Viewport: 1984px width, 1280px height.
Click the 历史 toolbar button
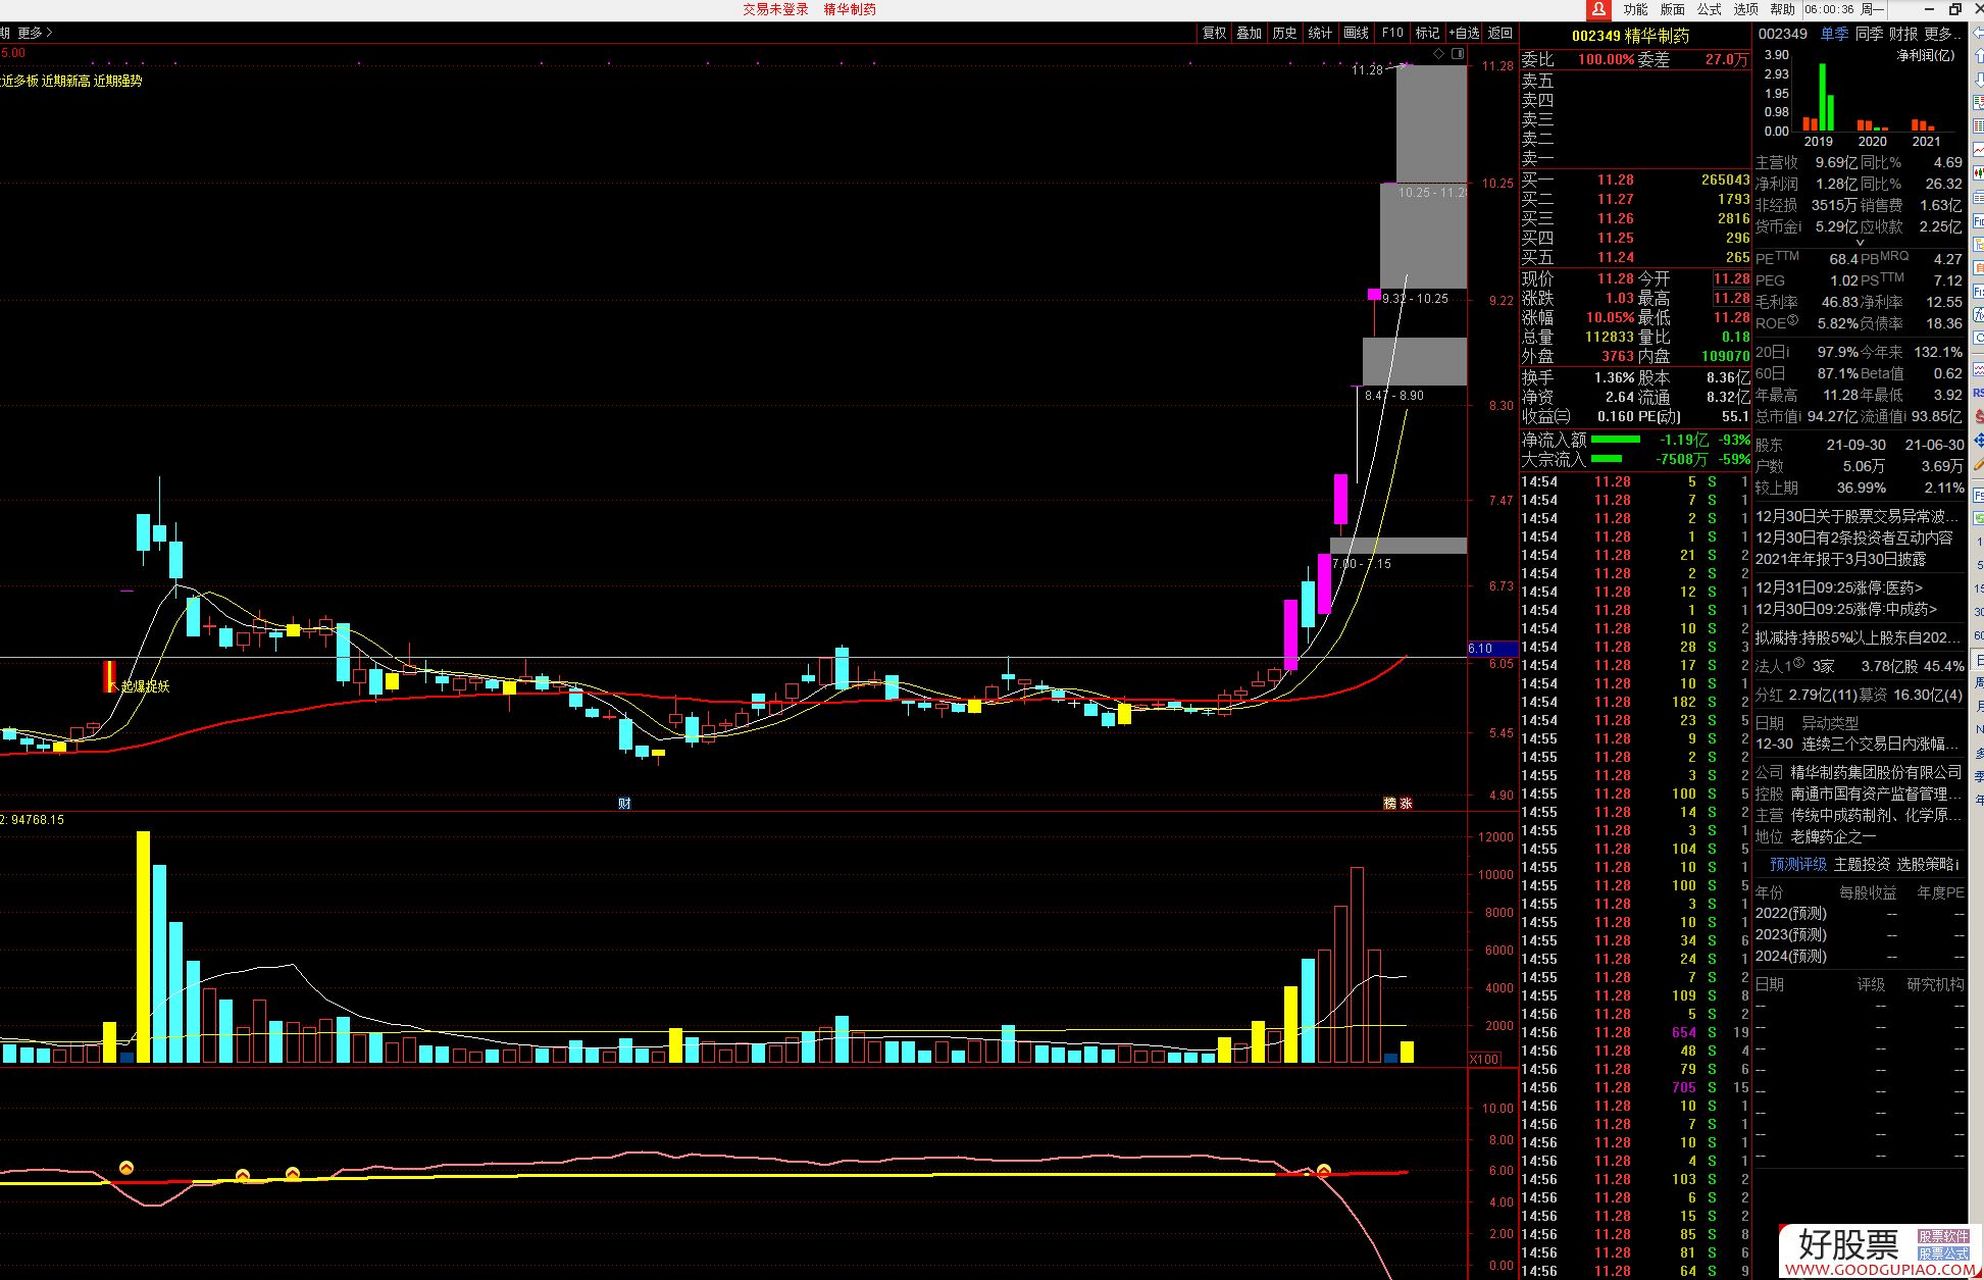[x=1285, y=33]
